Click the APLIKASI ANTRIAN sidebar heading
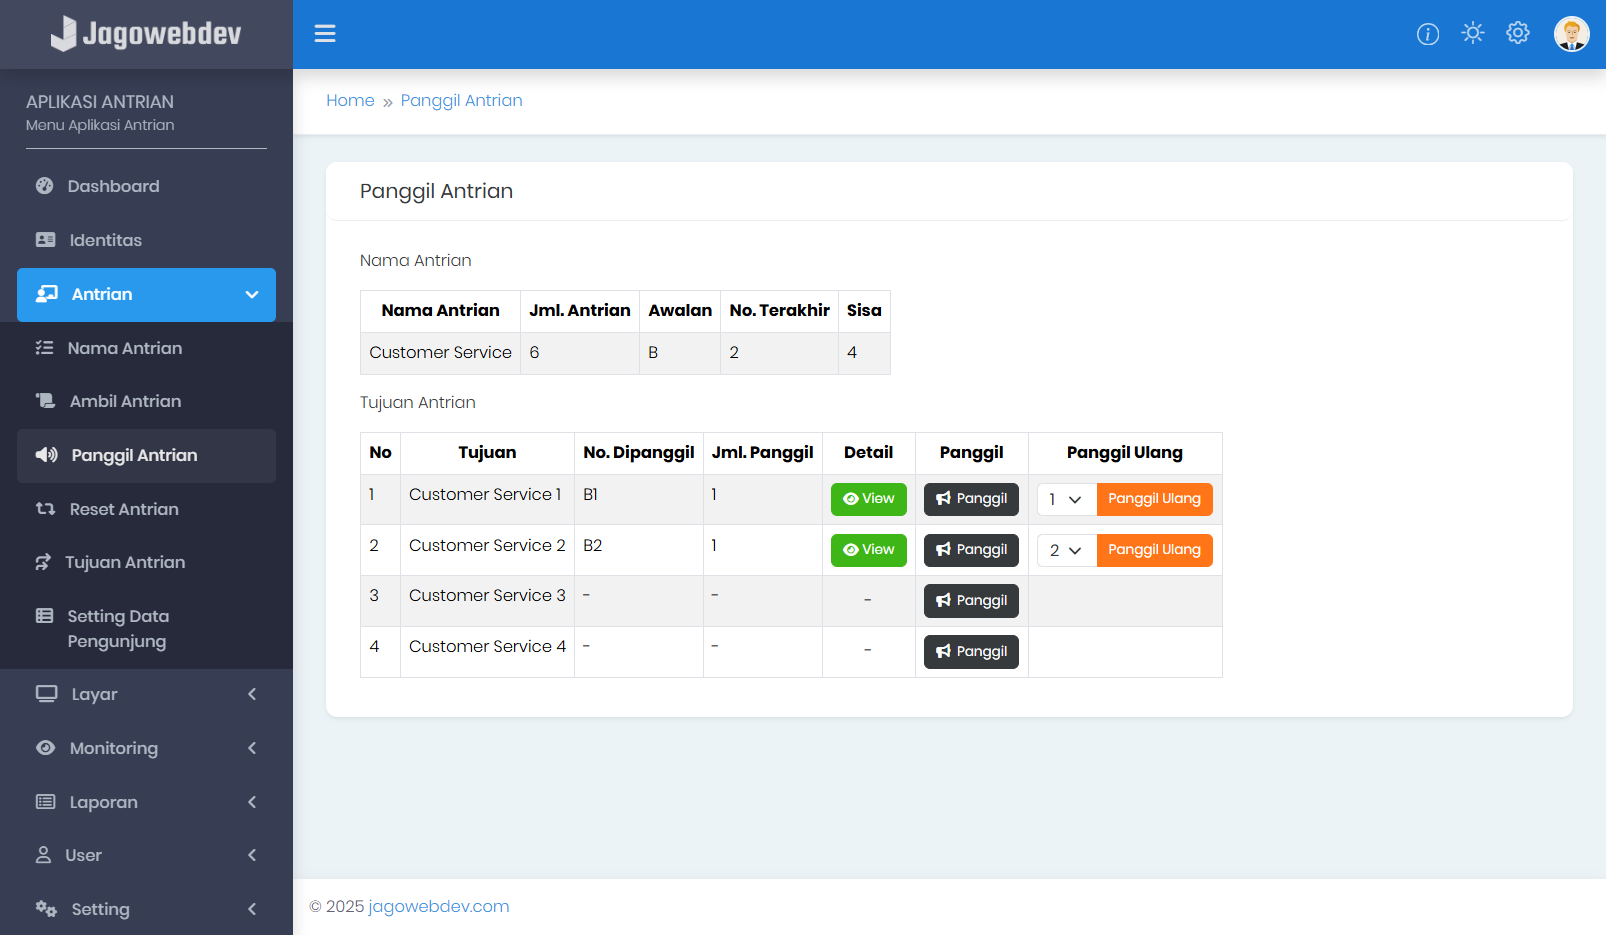This screenshot has width=1606, height=935. 100,102
